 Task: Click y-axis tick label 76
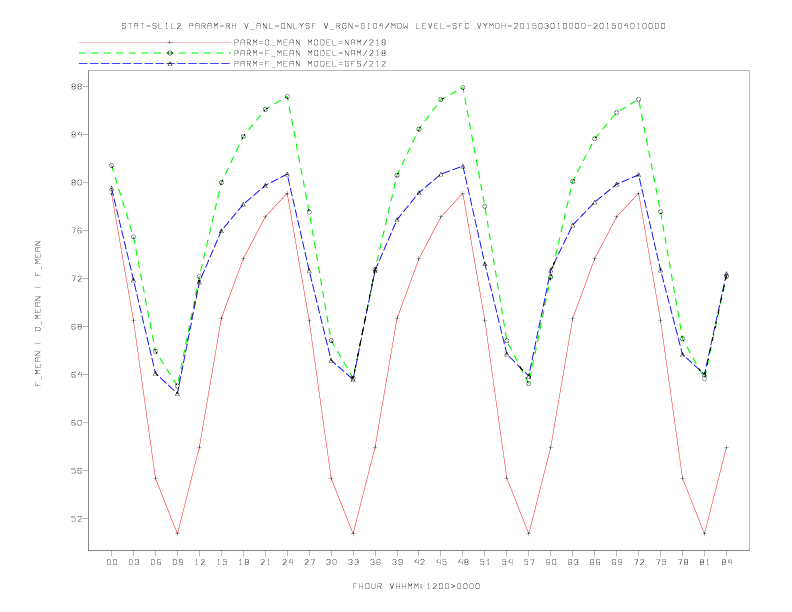pos(75,230)
